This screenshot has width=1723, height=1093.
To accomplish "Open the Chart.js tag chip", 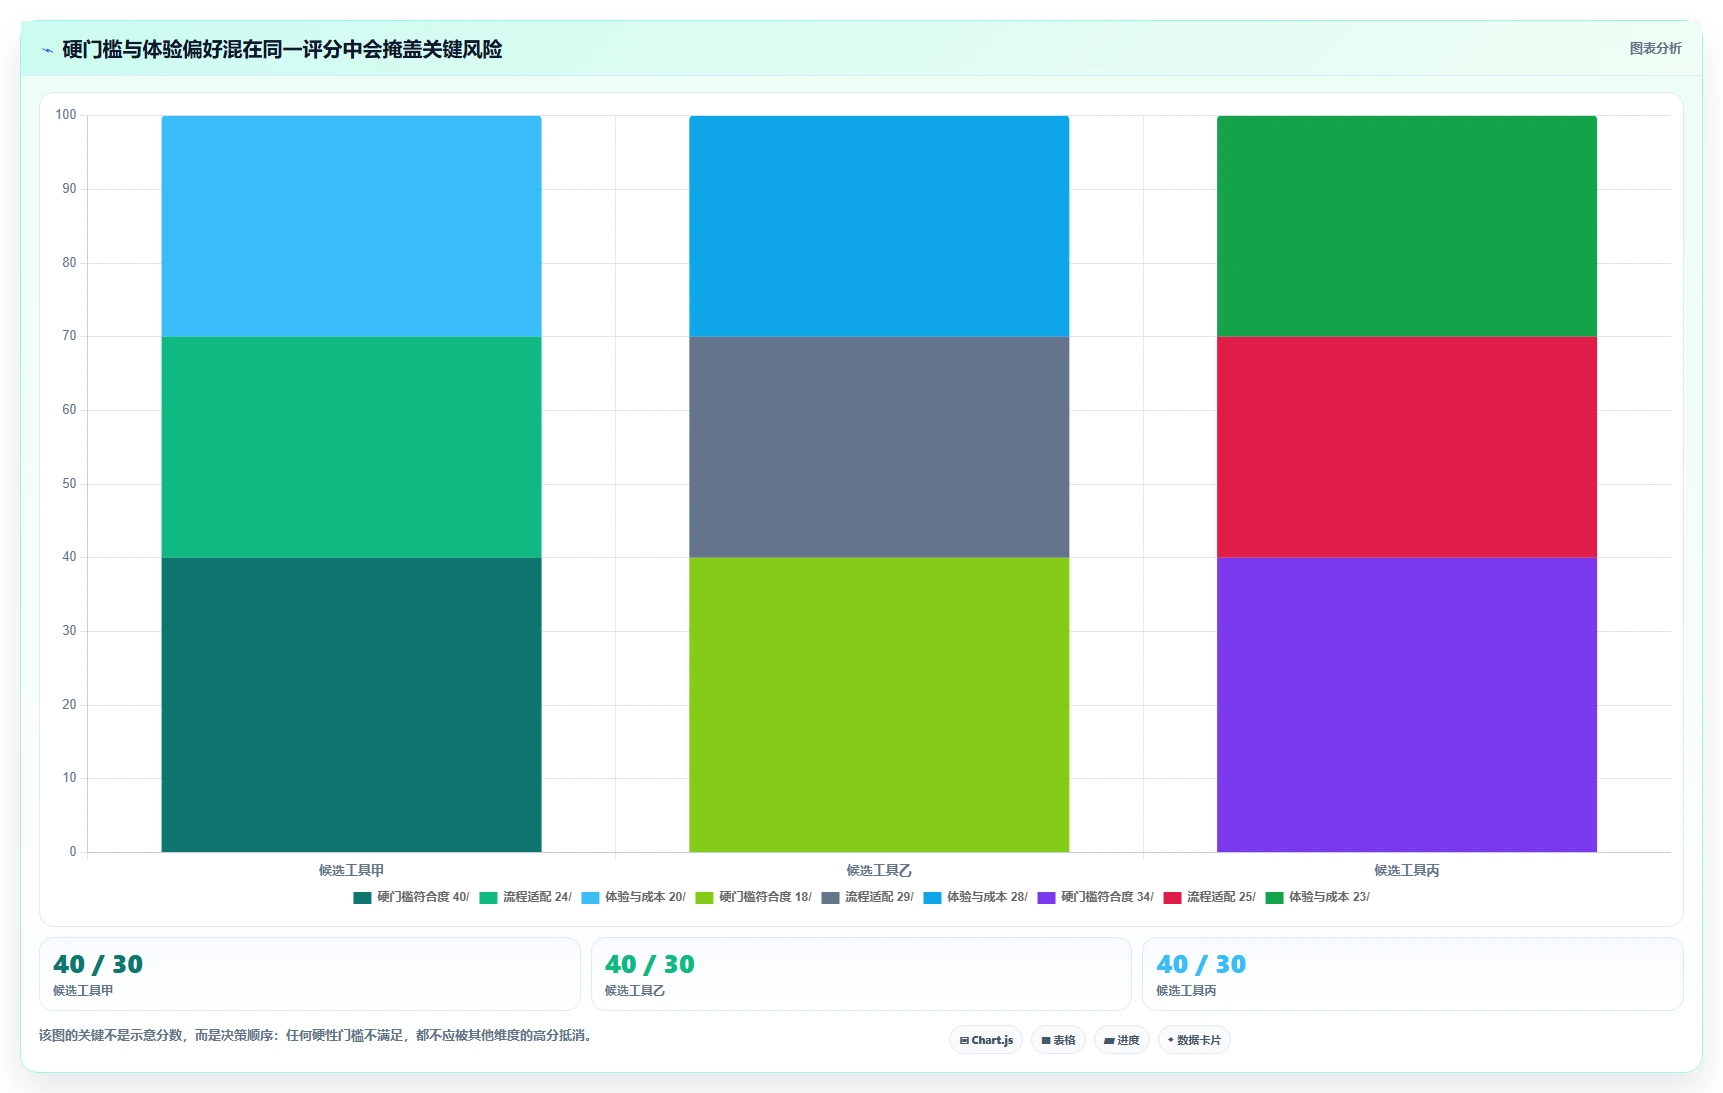I will (x=986, y=1040).
